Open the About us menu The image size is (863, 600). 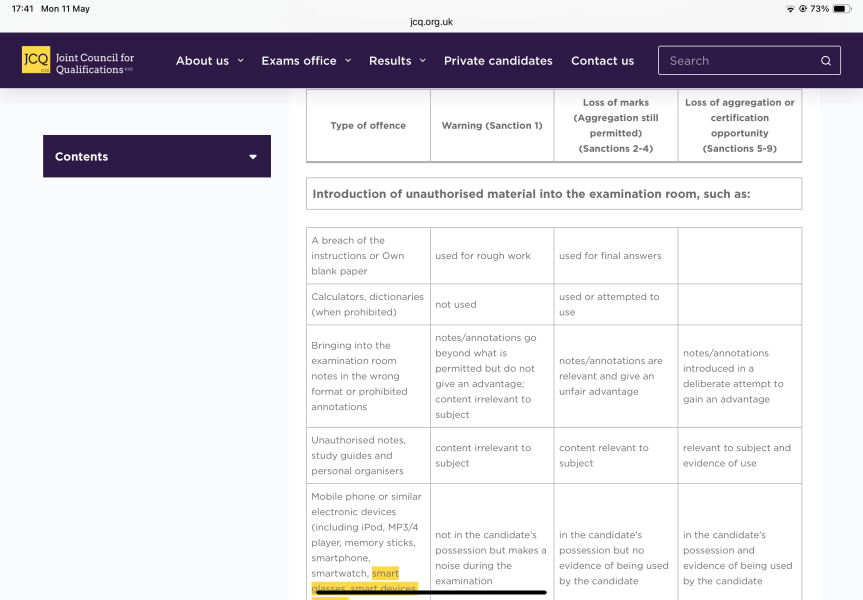pos(202,61)
